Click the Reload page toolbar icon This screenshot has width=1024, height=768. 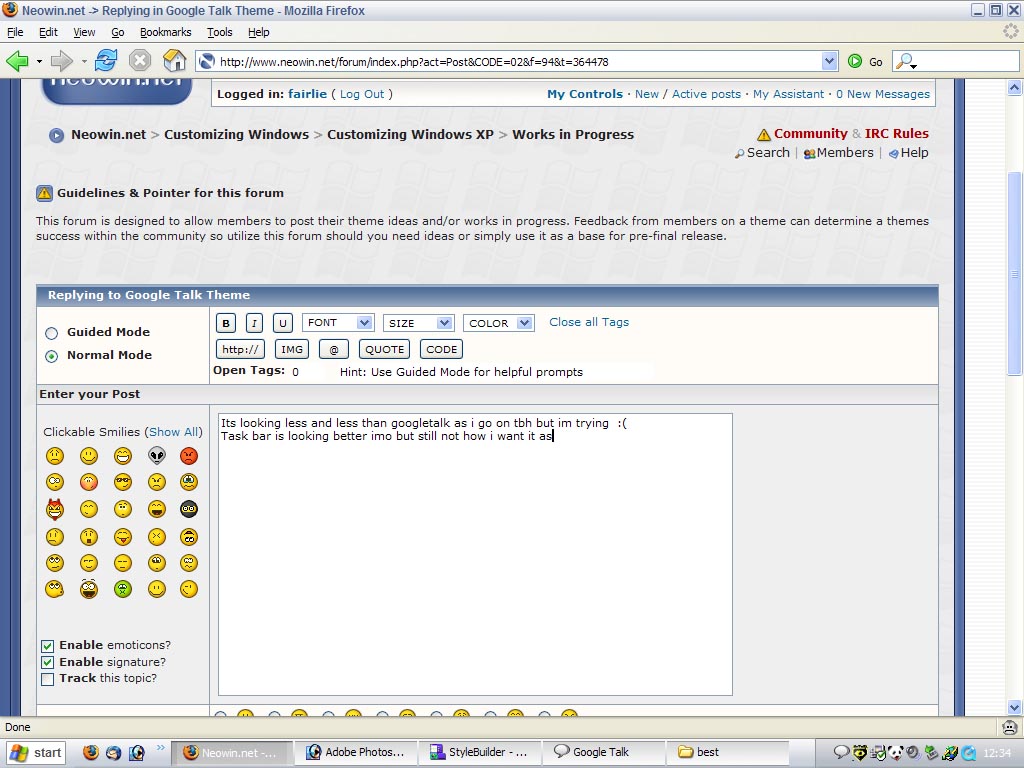[x=105, y=61]
